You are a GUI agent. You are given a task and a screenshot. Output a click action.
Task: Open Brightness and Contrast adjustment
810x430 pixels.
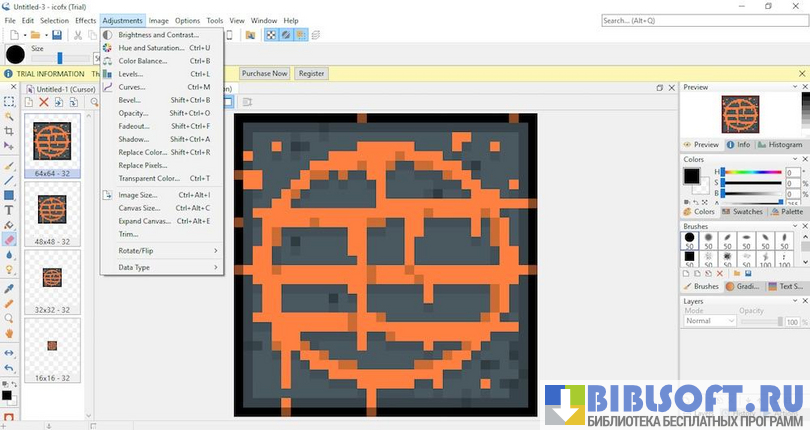click(158, 35)
